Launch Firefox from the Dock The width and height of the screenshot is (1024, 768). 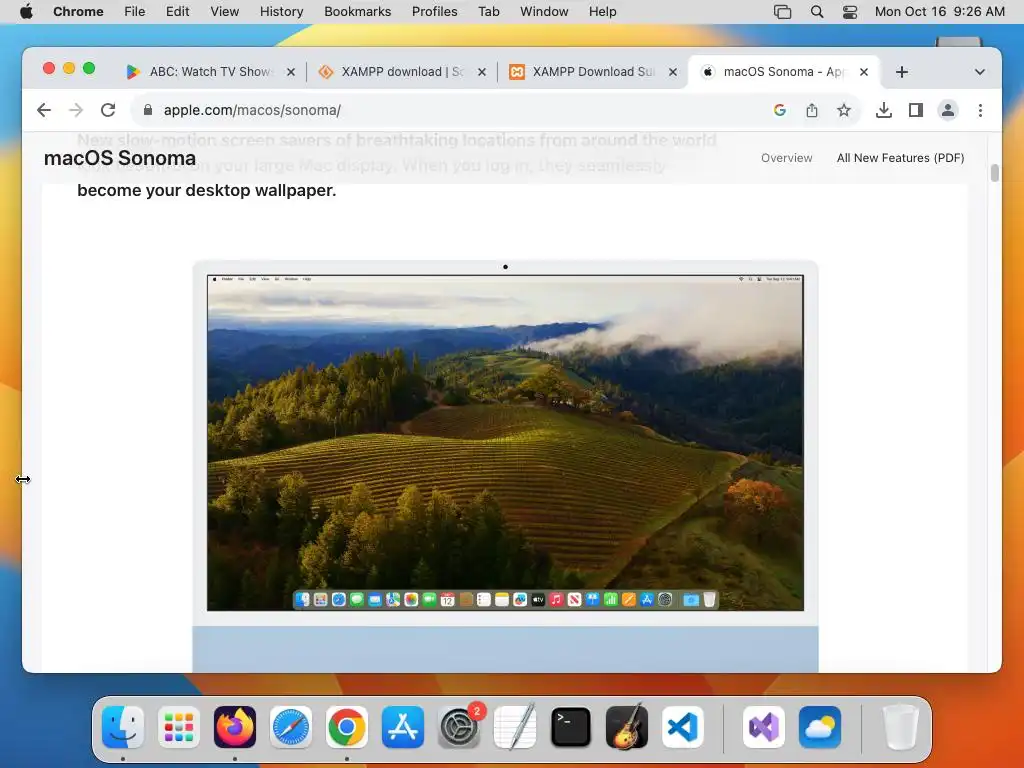(235, 727)
